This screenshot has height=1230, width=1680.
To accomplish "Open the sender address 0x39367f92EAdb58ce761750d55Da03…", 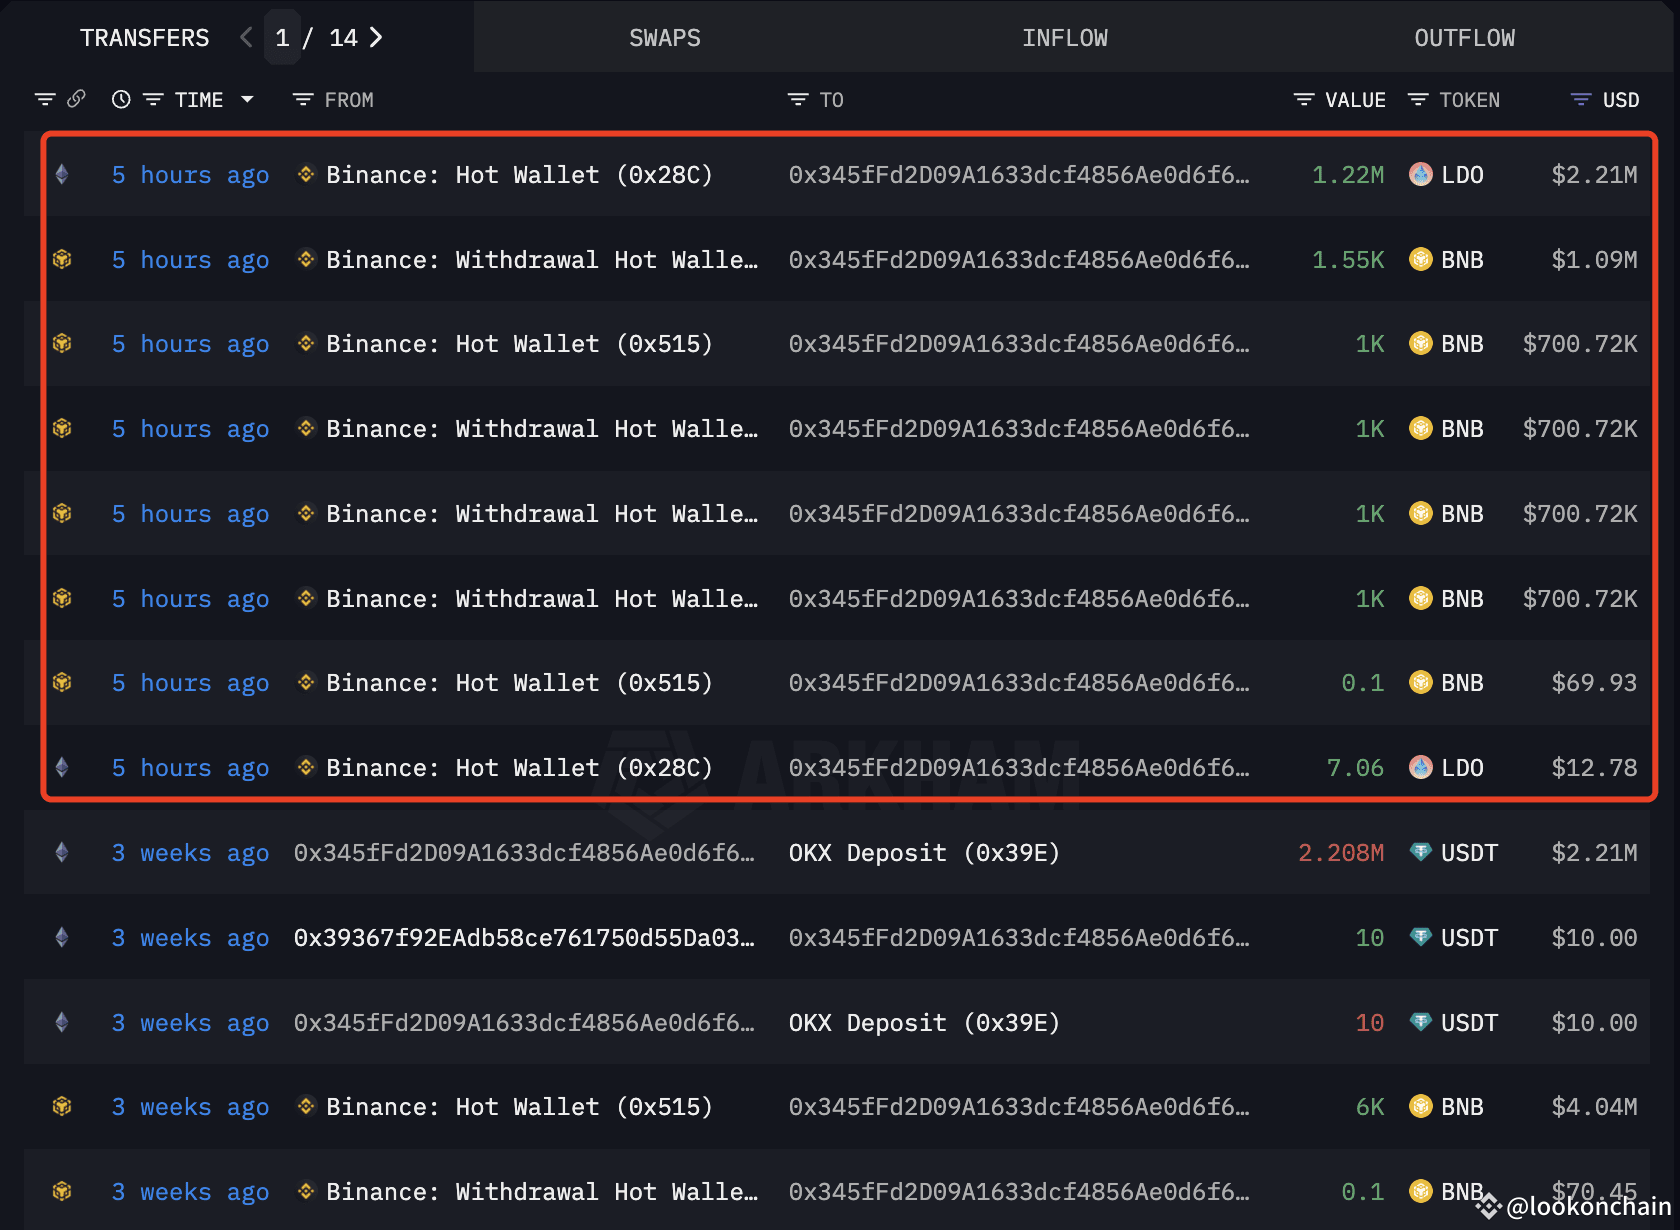I will 524,938.
